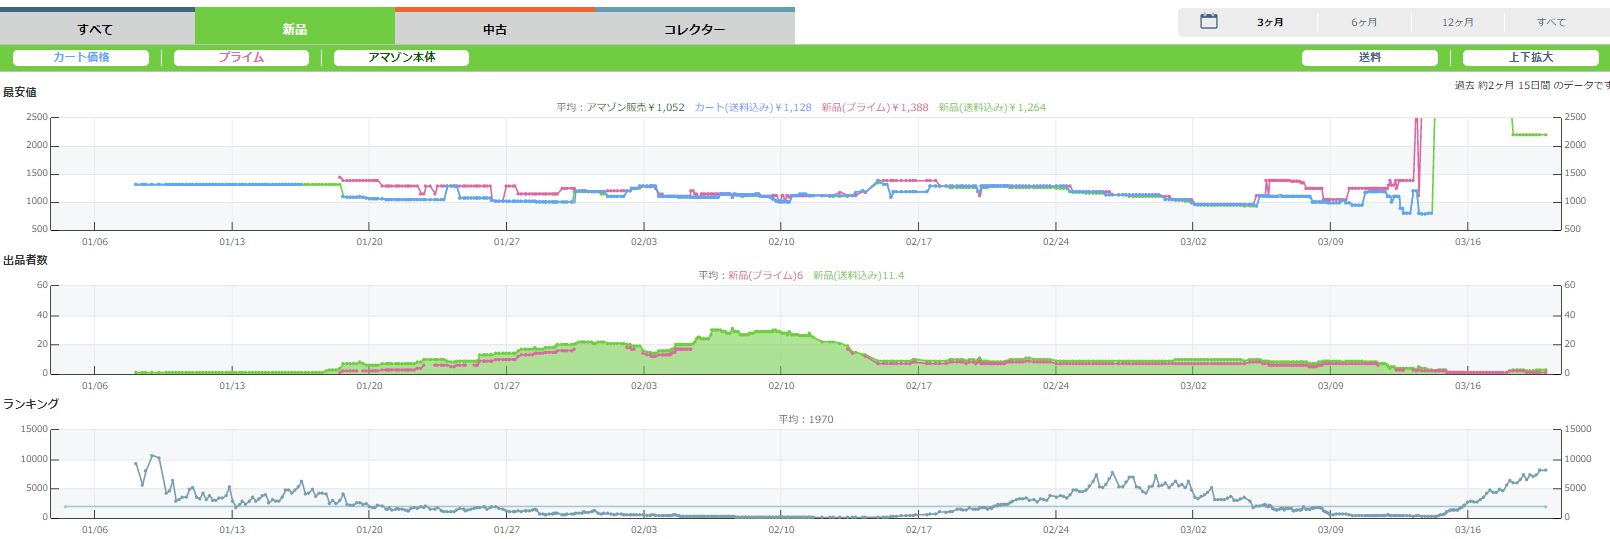The image size is (1610, 539).
Task: Click the 平均：1970 ranking label
Action: click(x=806, y=419)
